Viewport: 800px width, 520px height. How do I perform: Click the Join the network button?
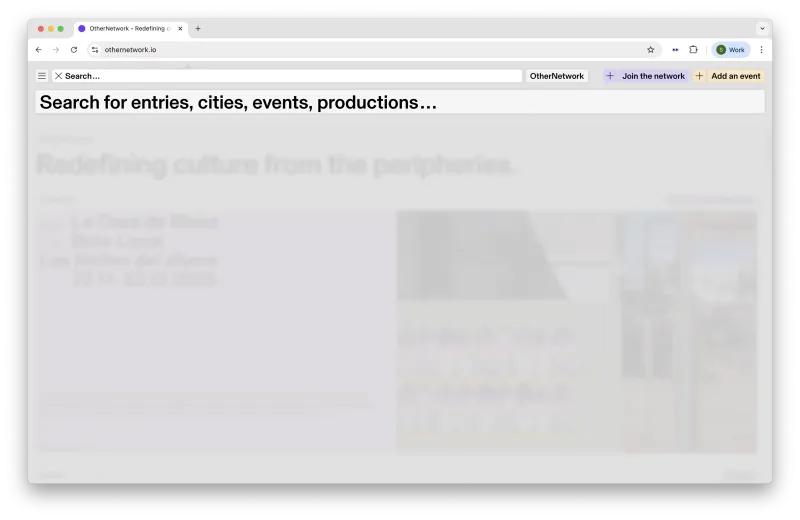tap(646, 76)
